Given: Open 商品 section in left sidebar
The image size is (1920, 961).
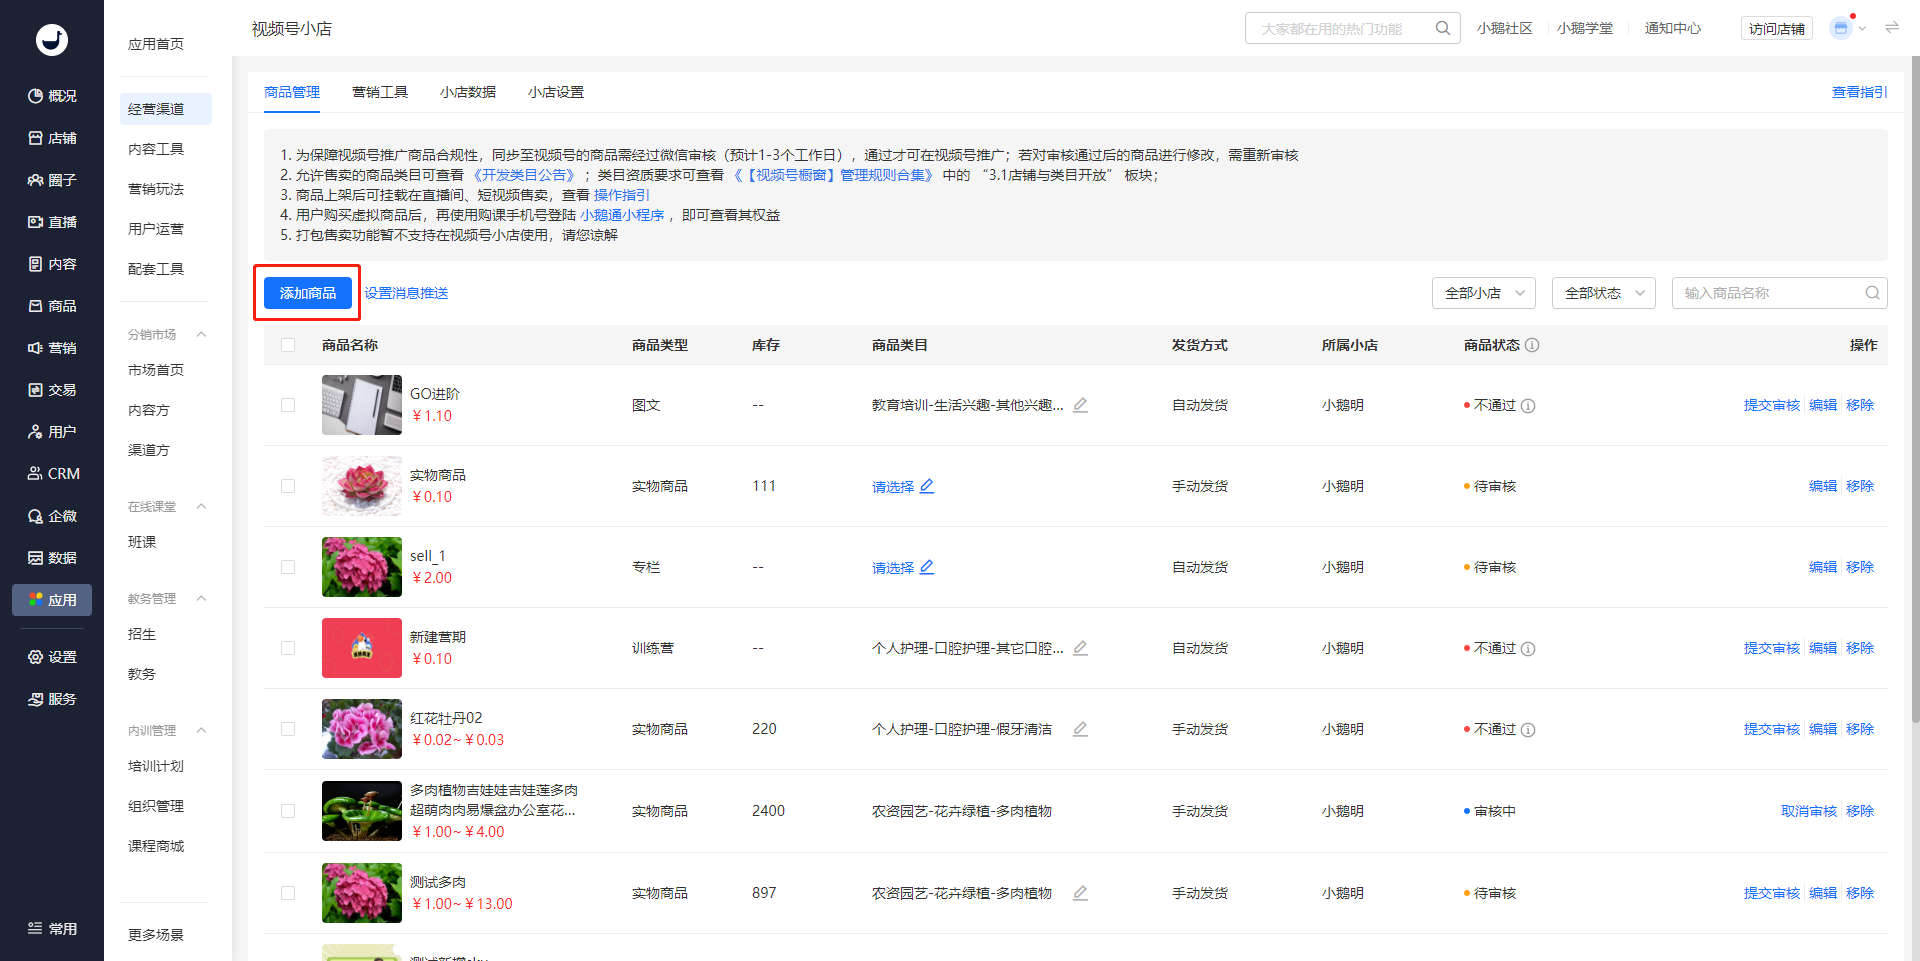Looking at the screenshot, I should 52,306.
